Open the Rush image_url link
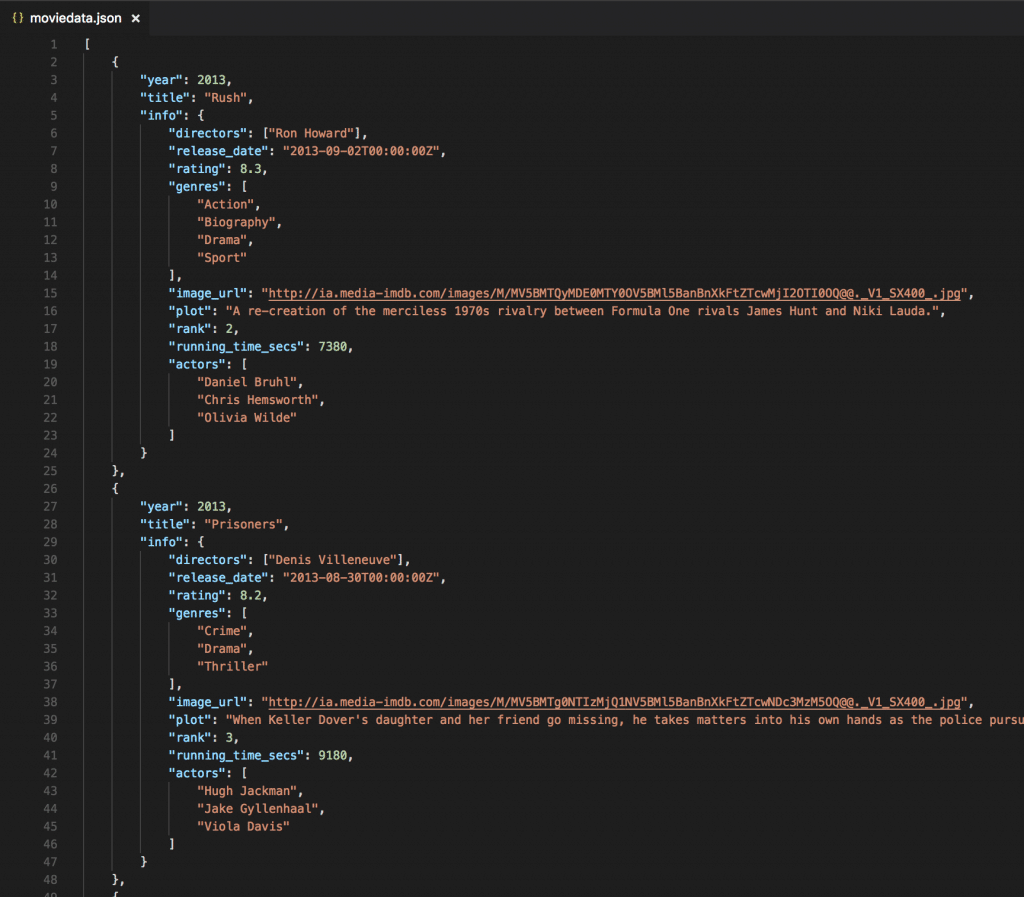Viewport: 1024px width, 897px height. point(615,294)
